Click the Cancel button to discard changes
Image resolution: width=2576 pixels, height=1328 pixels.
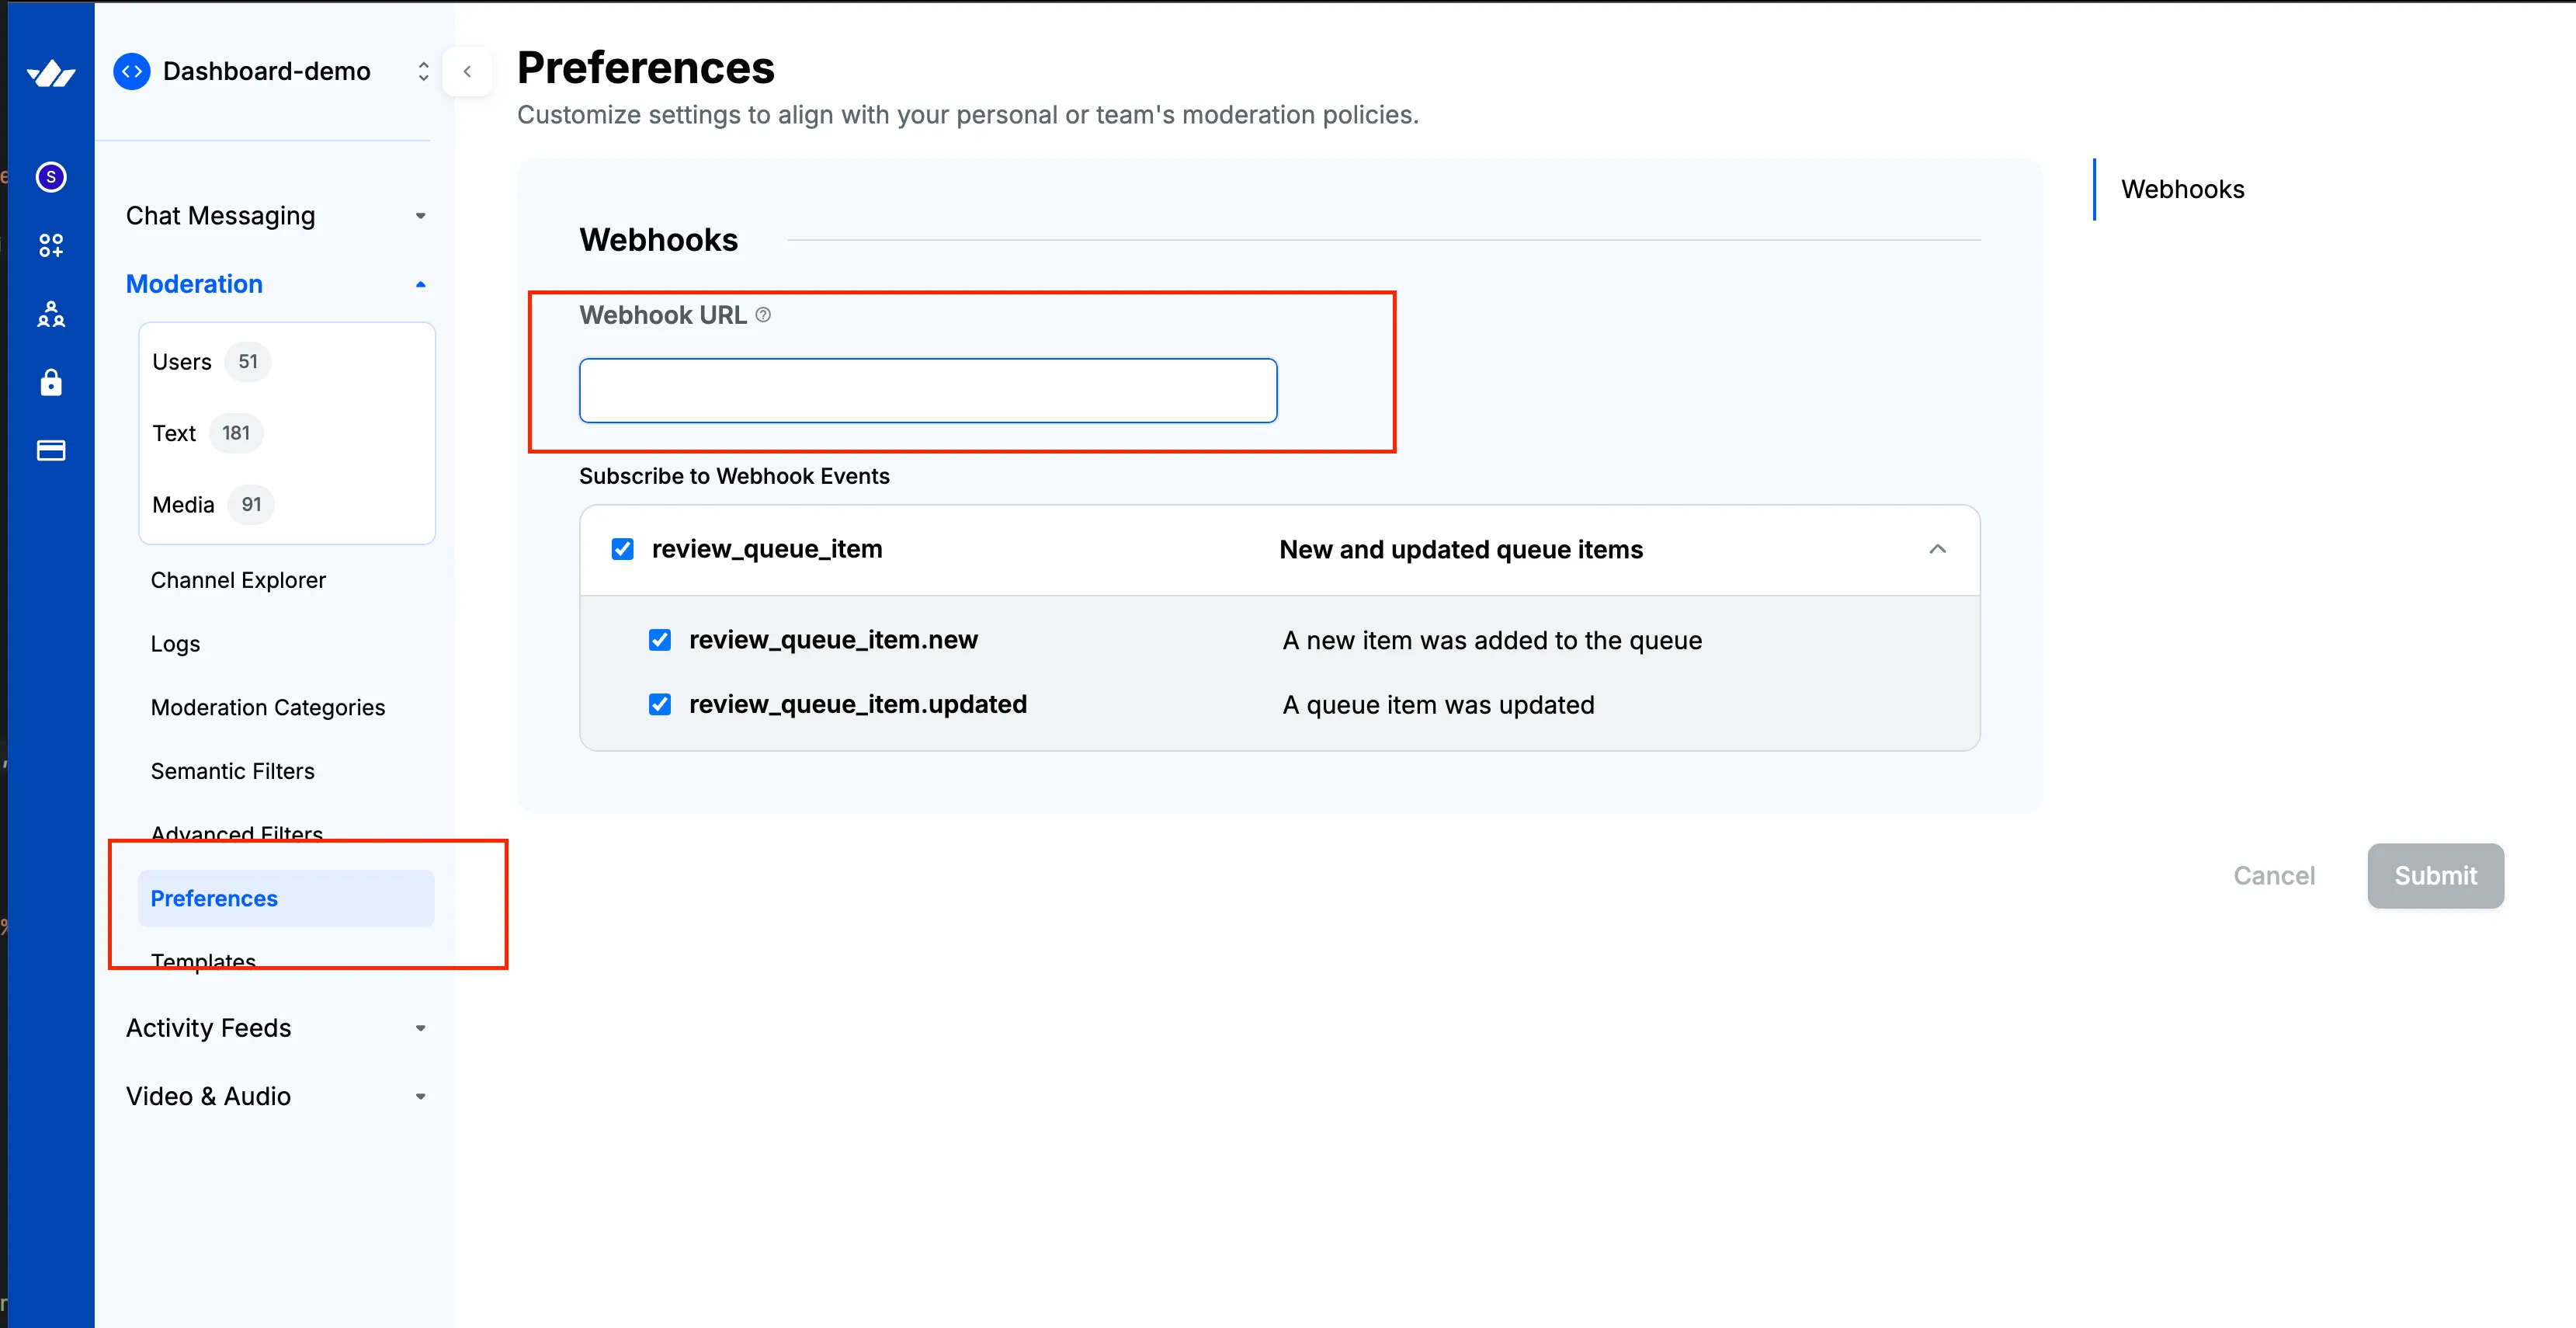point(2273,876)
